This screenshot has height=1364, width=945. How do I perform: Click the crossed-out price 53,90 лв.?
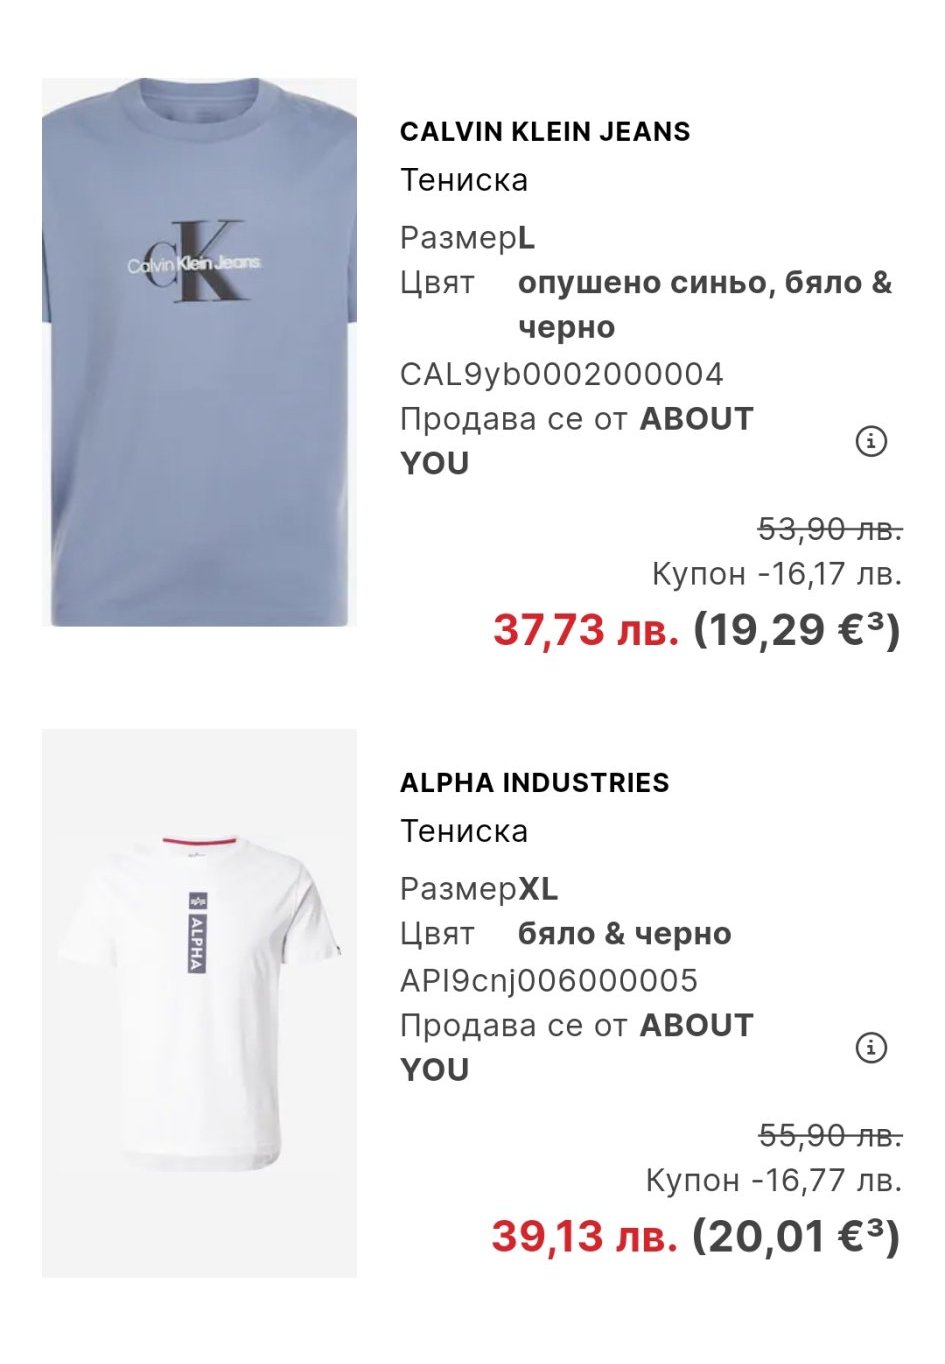tap(829, 528)
